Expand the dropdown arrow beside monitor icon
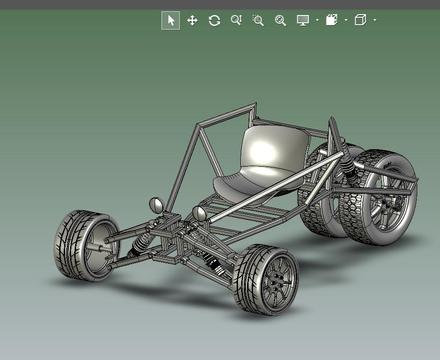 click(317, 20)
